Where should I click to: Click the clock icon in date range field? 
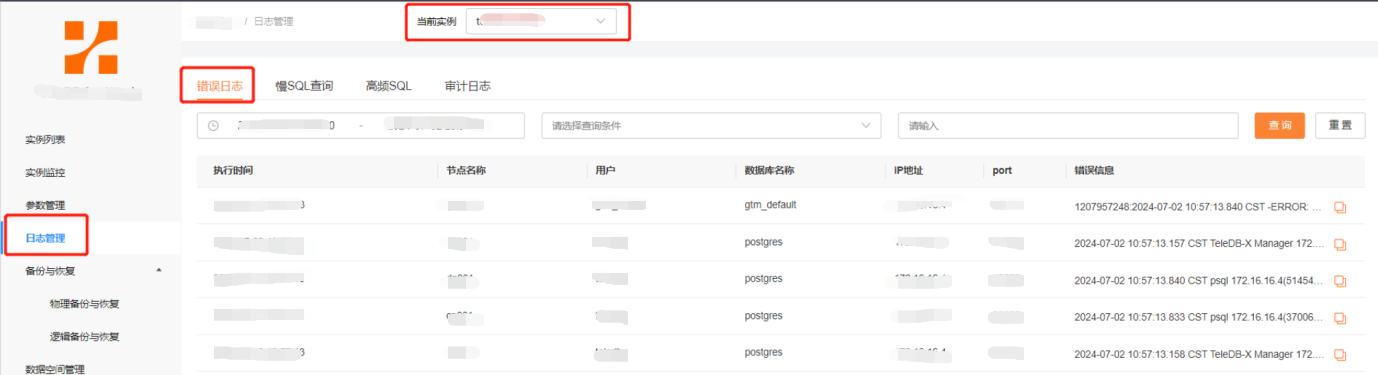[x=214, y=126]
